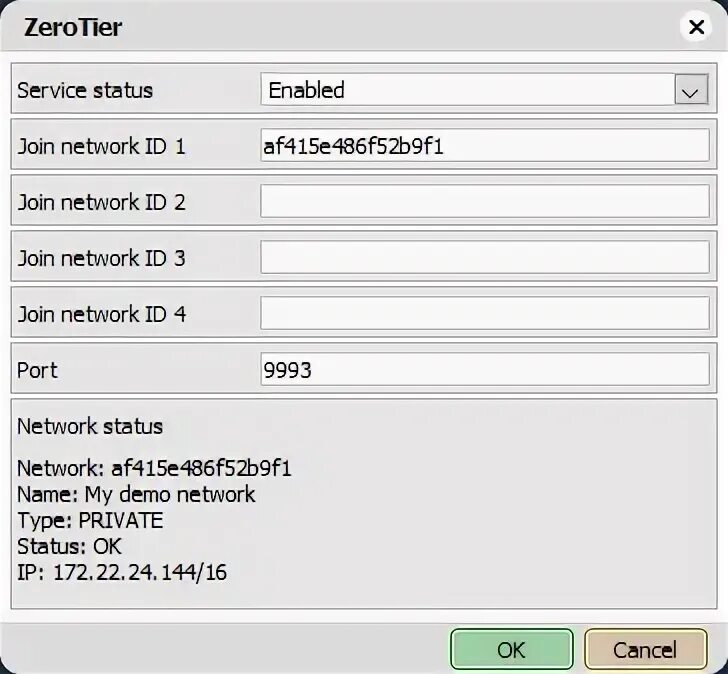Close the ZeroTier dialog with the X icon
This screenshot has width=728, height=674.
tap(696, 27)
